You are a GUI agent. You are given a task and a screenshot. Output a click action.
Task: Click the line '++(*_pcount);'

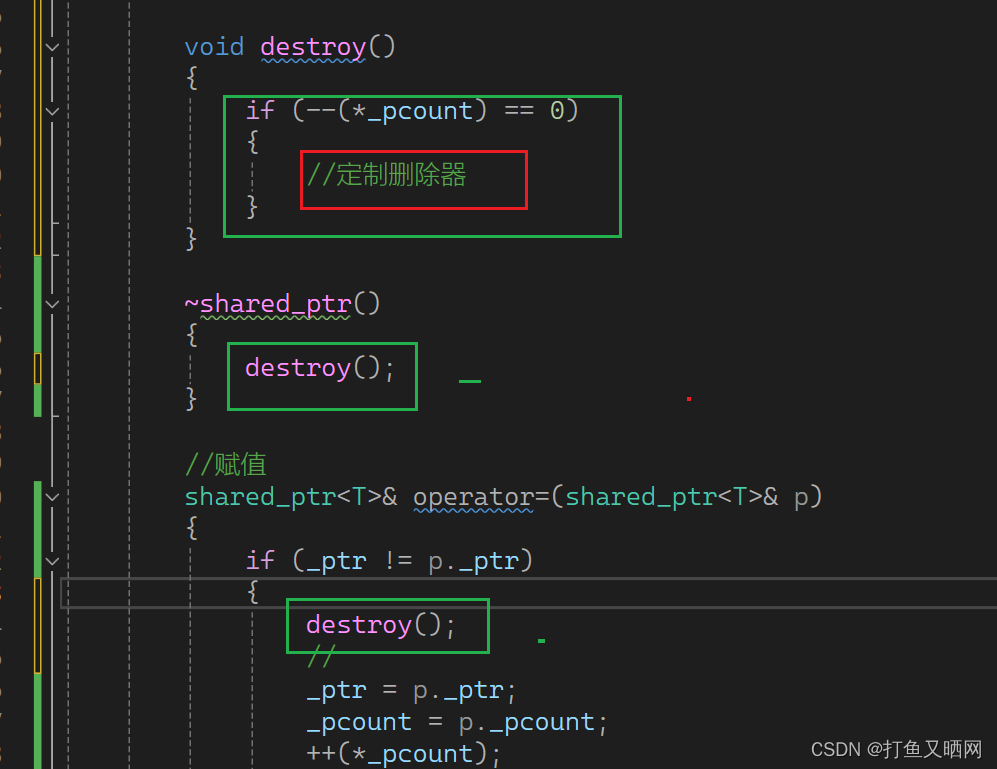pyautogui.click(x=404, y=754)
